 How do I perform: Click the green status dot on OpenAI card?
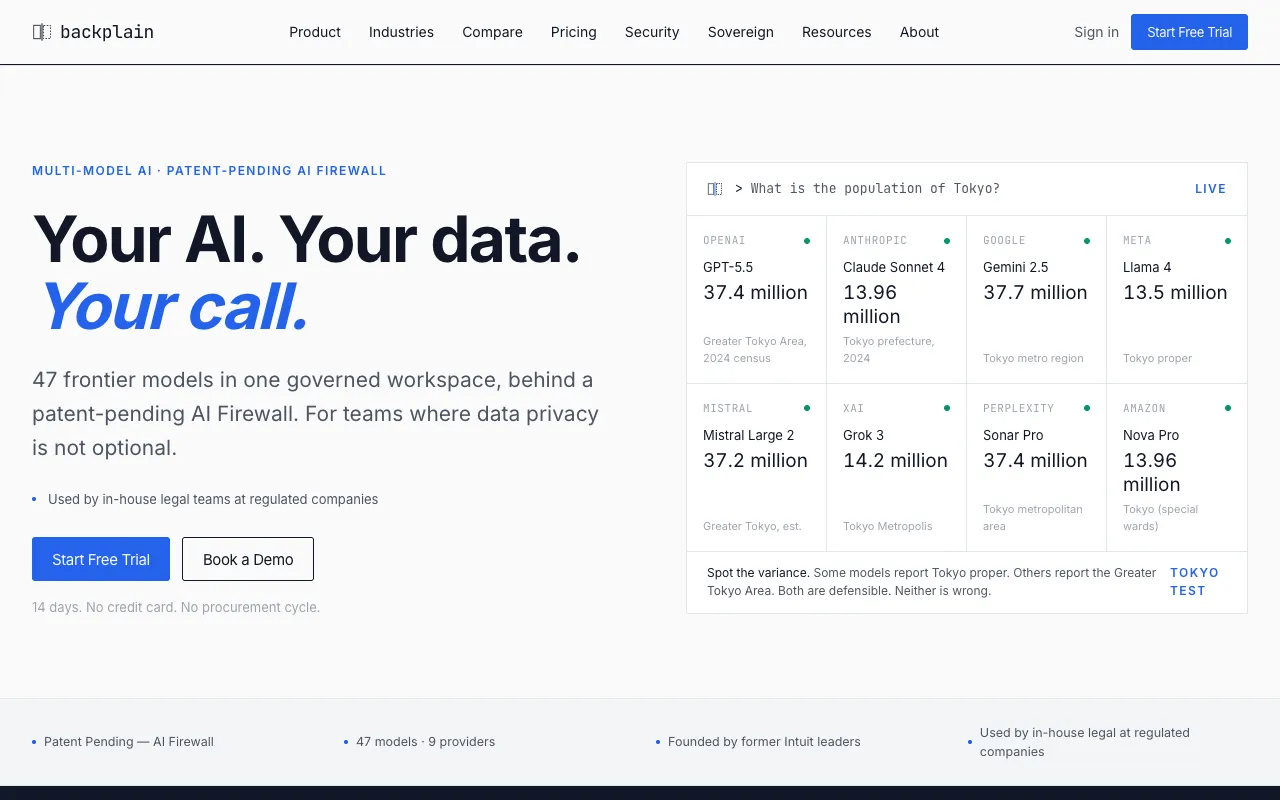(x=807, y=241)
